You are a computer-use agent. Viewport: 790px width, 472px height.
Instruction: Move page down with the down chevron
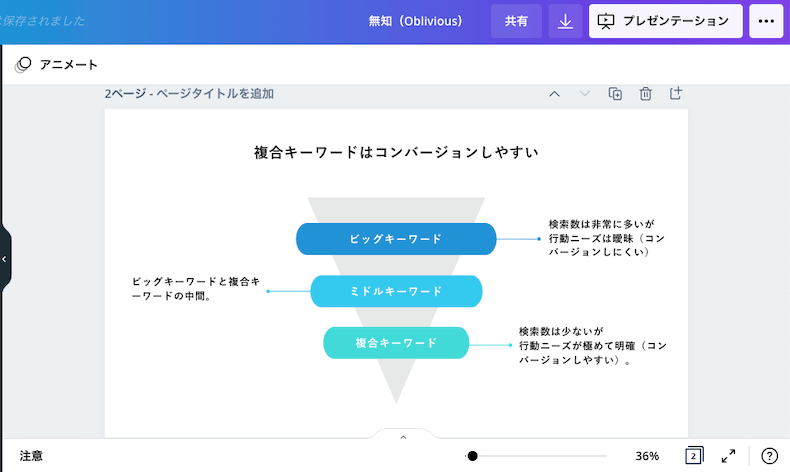coord(584,94)
